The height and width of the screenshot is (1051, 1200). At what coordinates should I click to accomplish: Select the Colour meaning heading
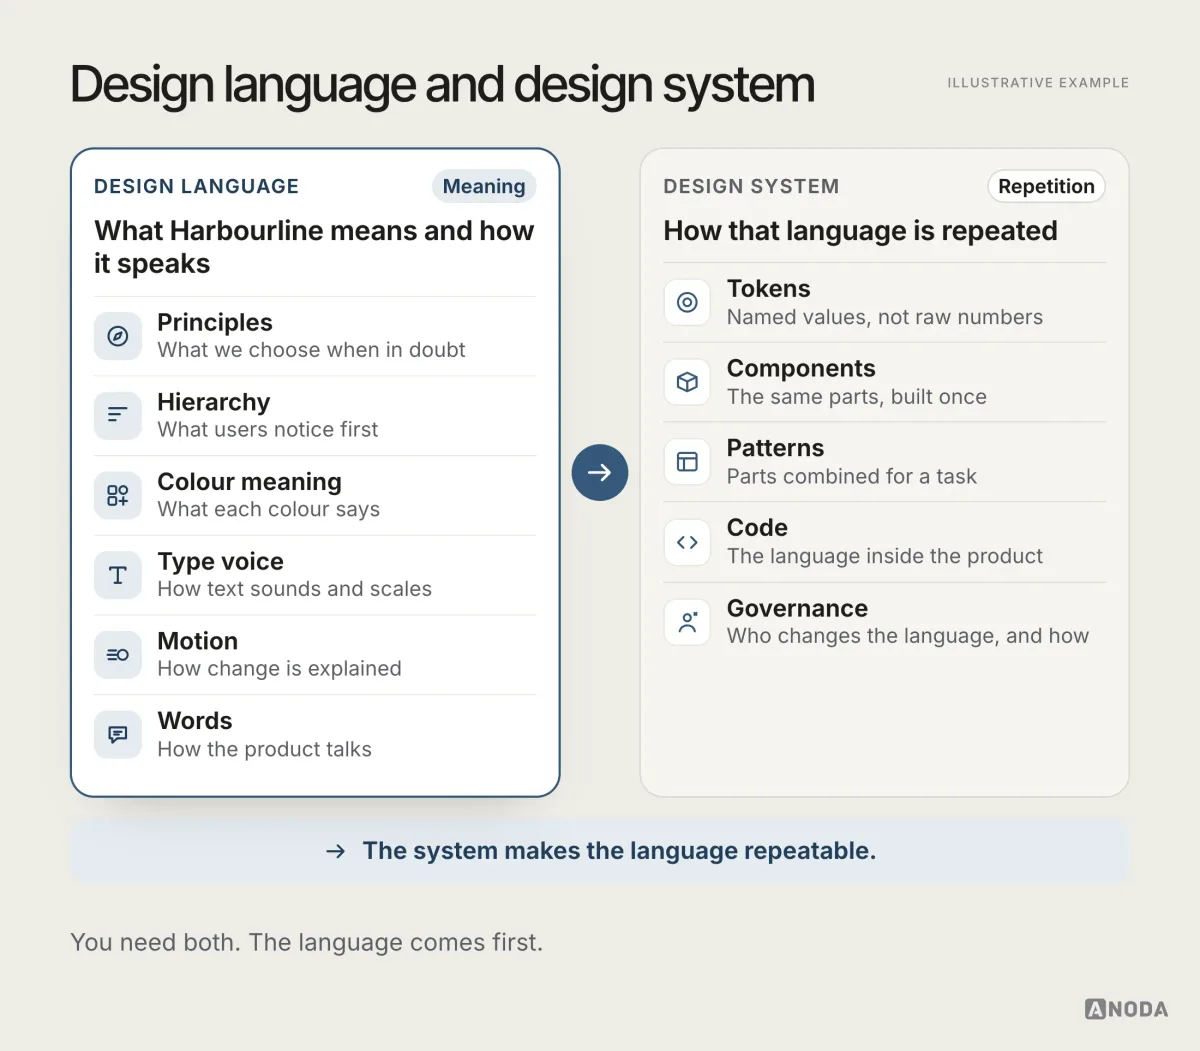tap(250, 482)
